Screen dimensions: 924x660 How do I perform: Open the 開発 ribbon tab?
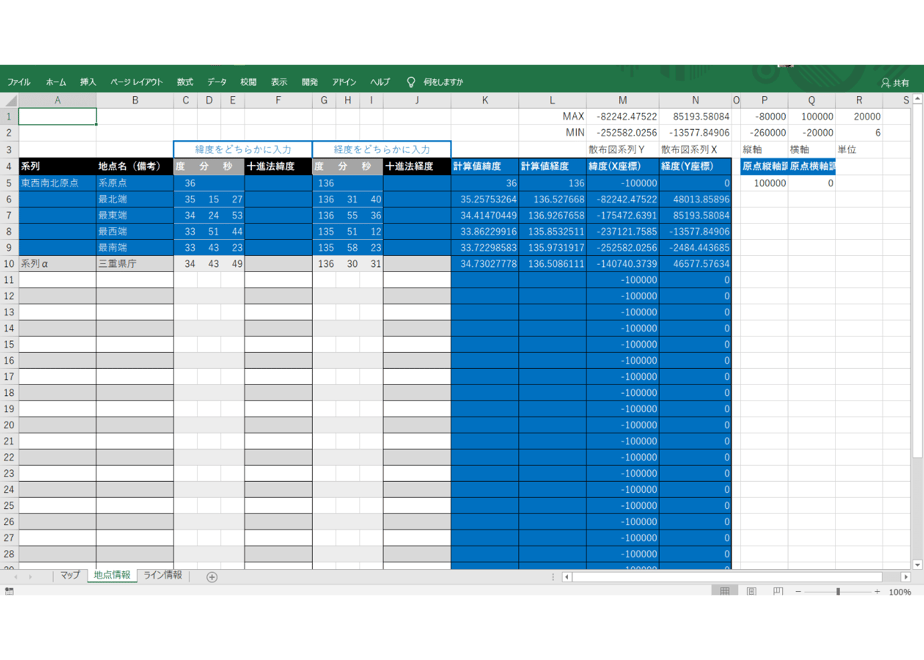pos(309,82)
